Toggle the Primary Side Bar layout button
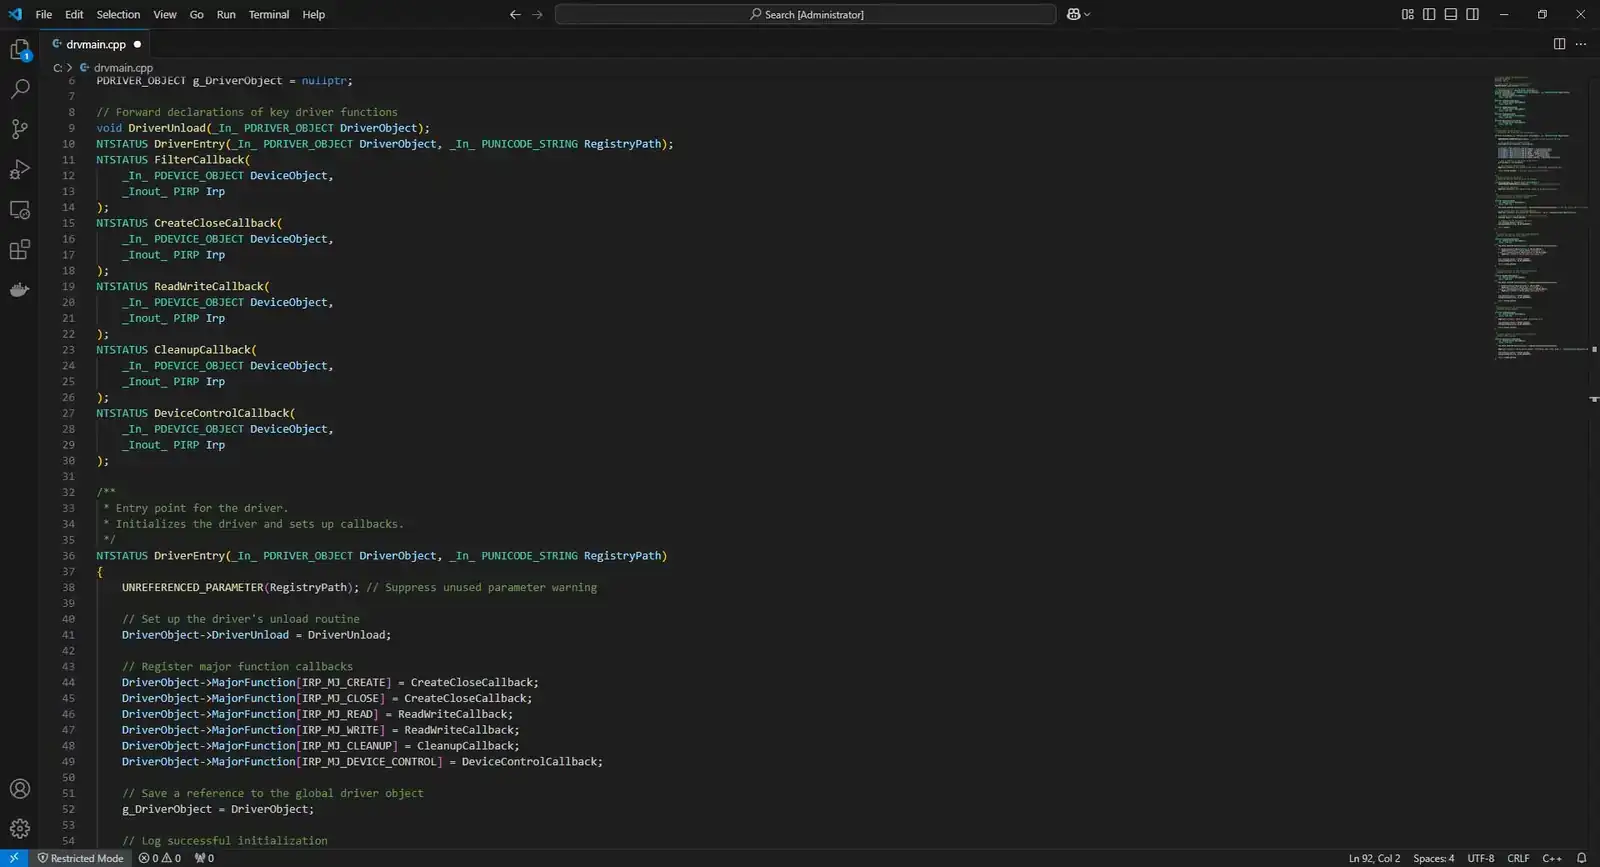 (x=1429, y=14)
